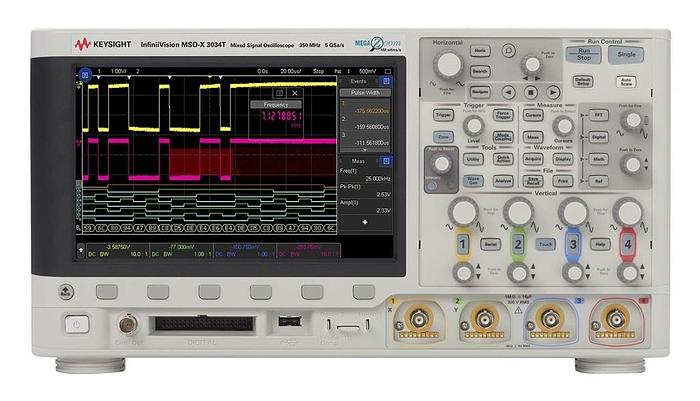The height and width of the screenshot is (401, 700).
Task: Tap the 20.00us/ timebase readout
Action: (x=291, y=71)
